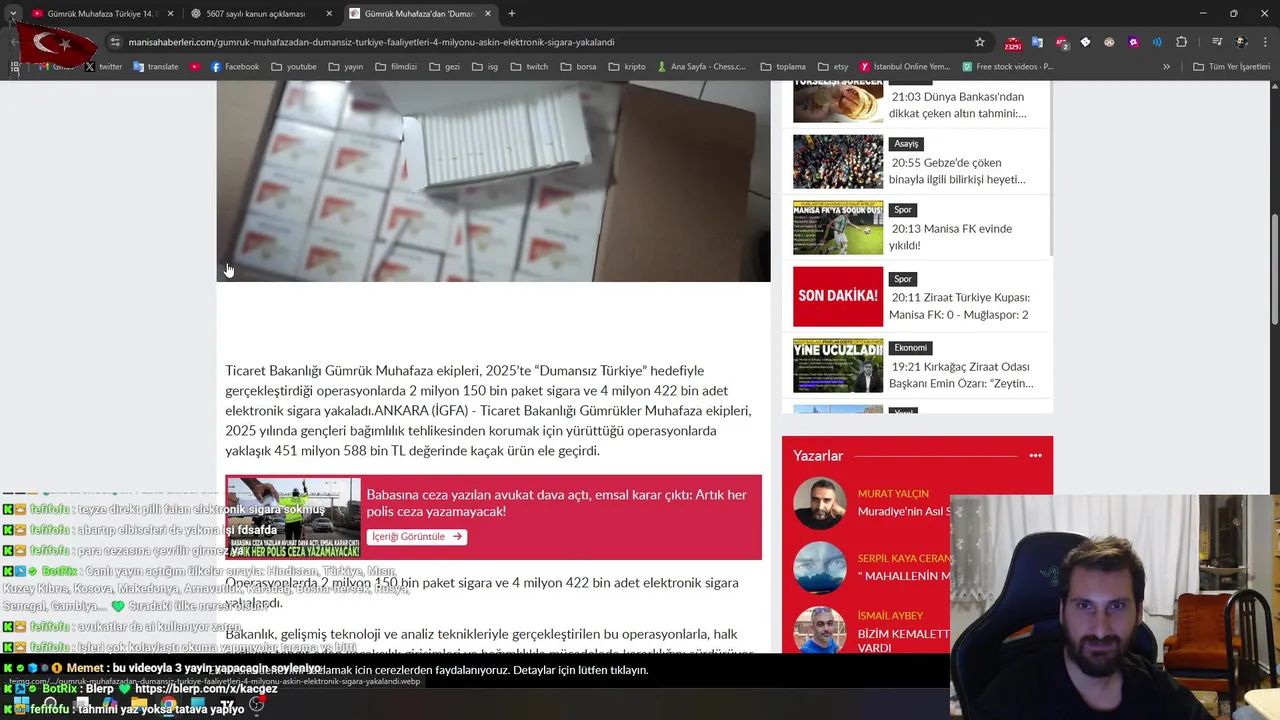Image resolution: width=1280 pixels, height=720 pixels.
Task: Close the Gümrük Muhafaza Türkiye 14 tab
Action: click(x=171, y=14)
